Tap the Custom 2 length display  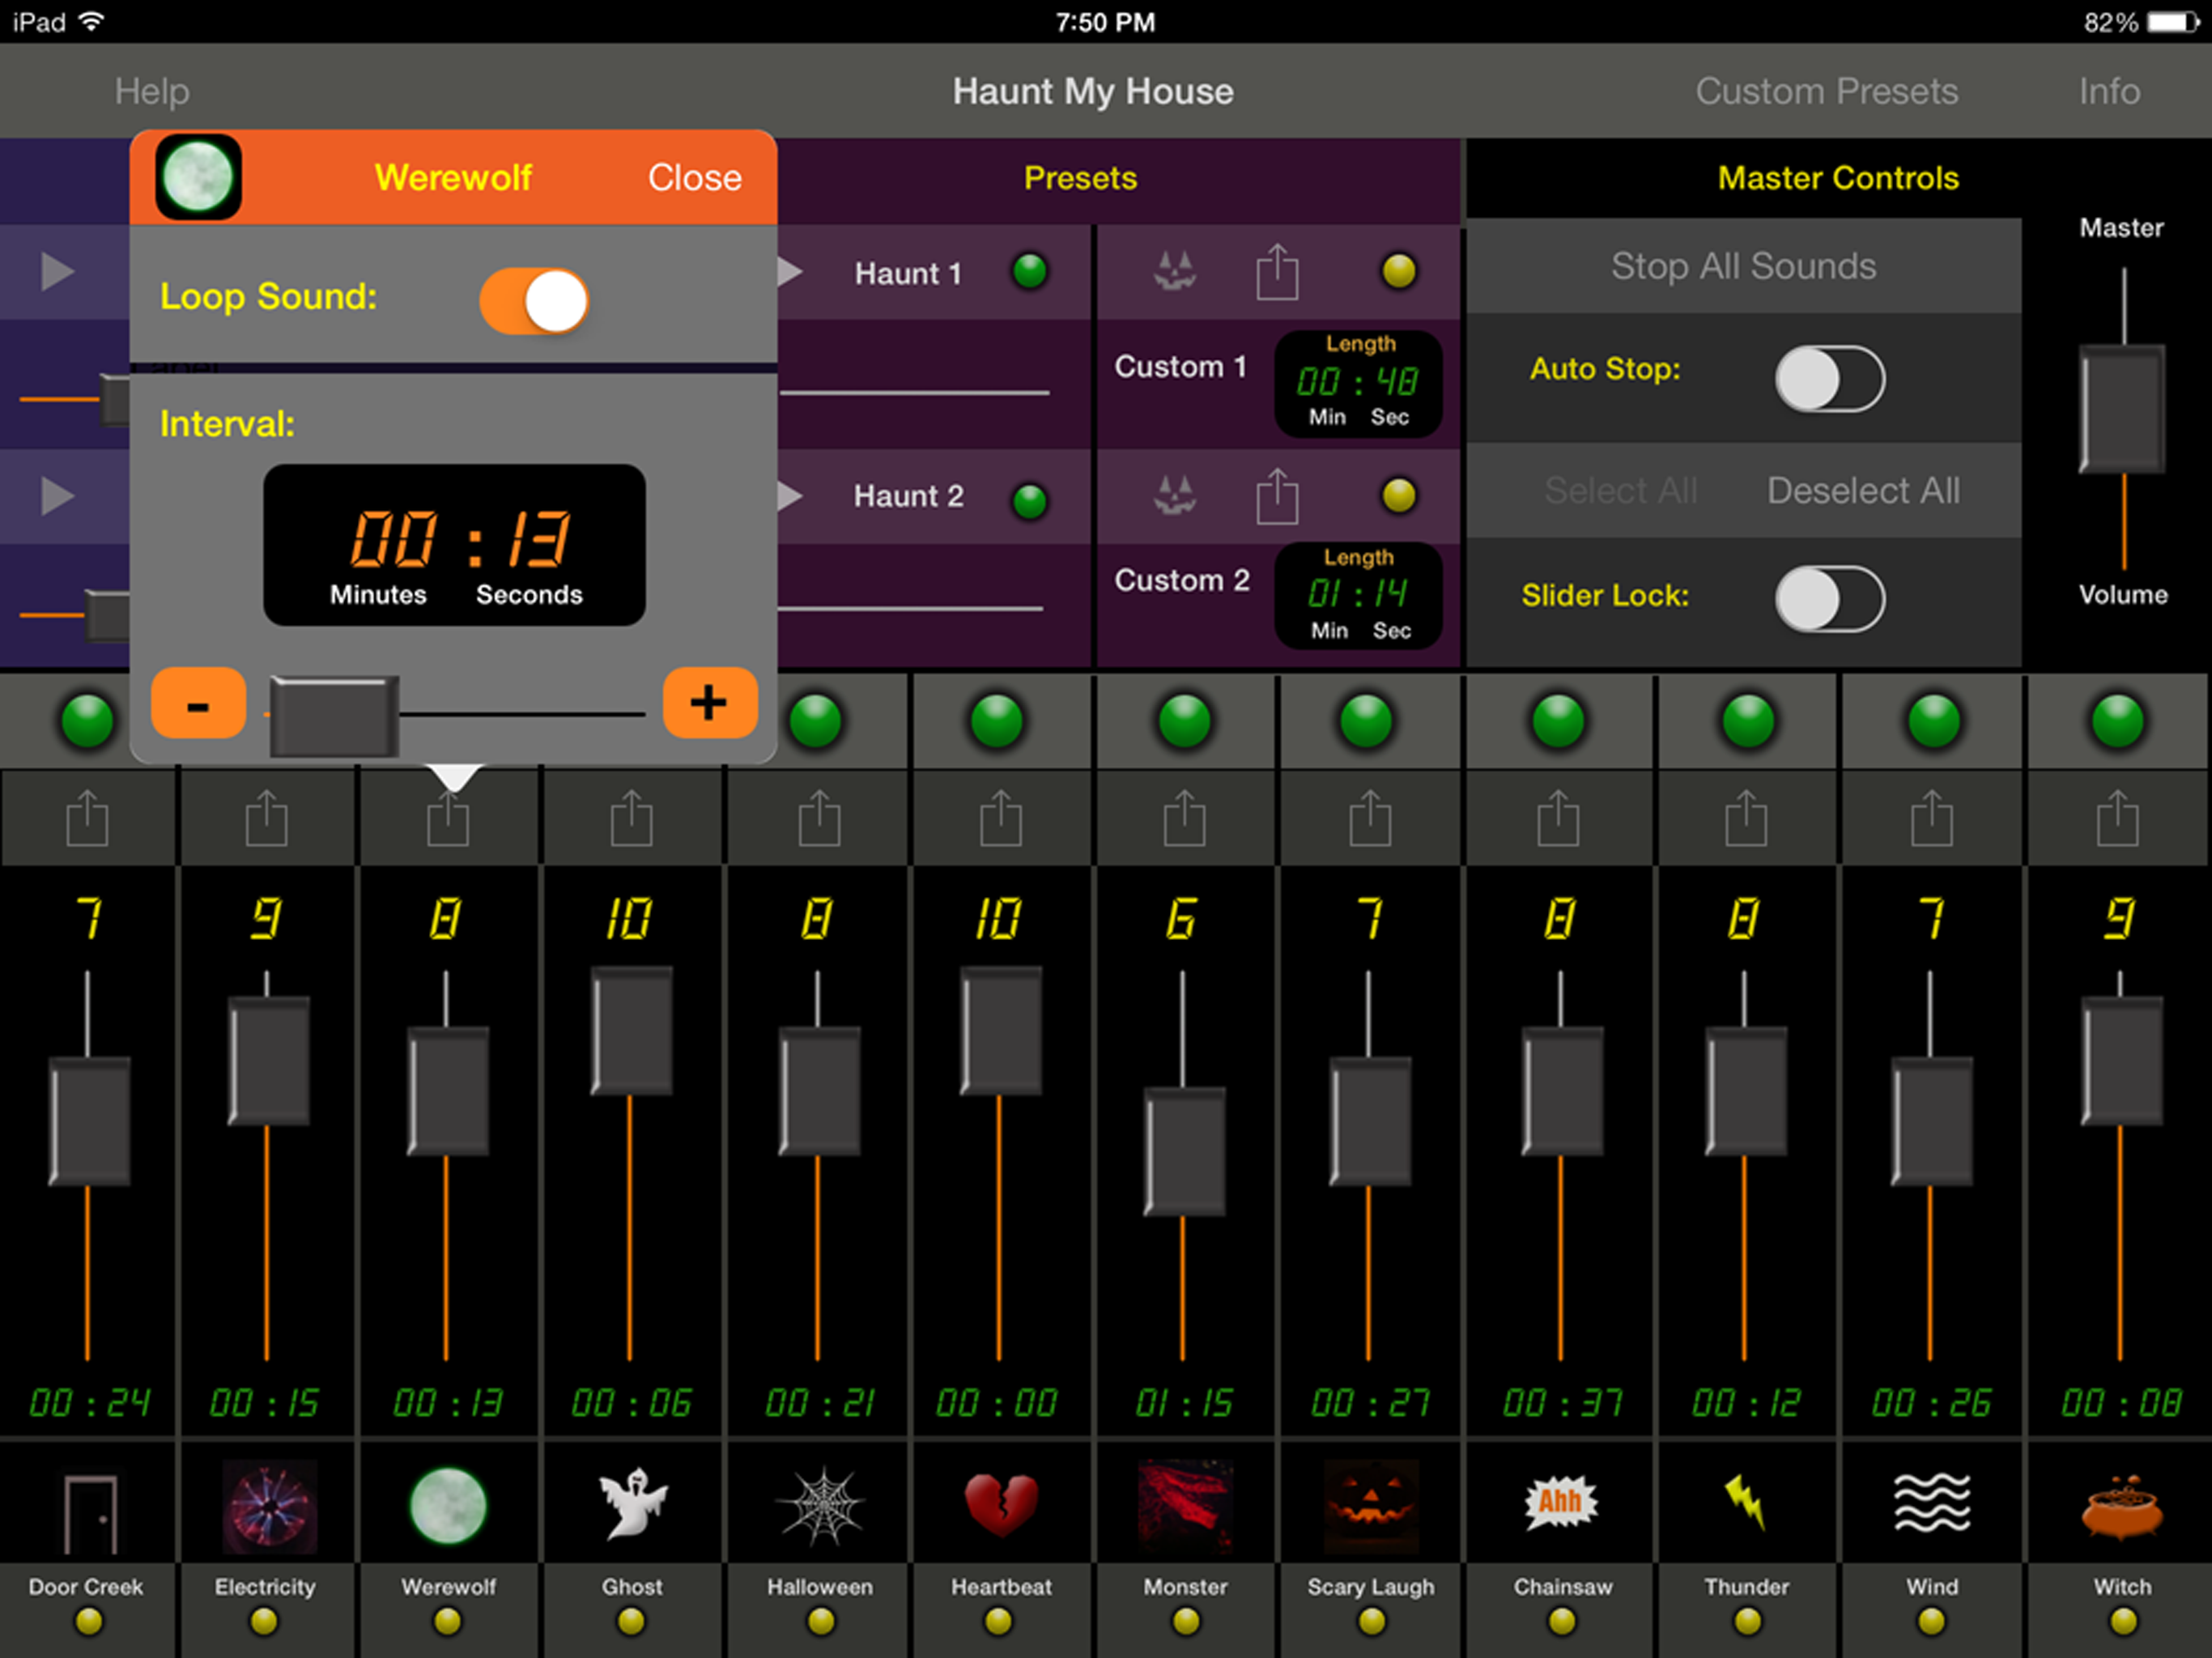tap(1358, 596)
